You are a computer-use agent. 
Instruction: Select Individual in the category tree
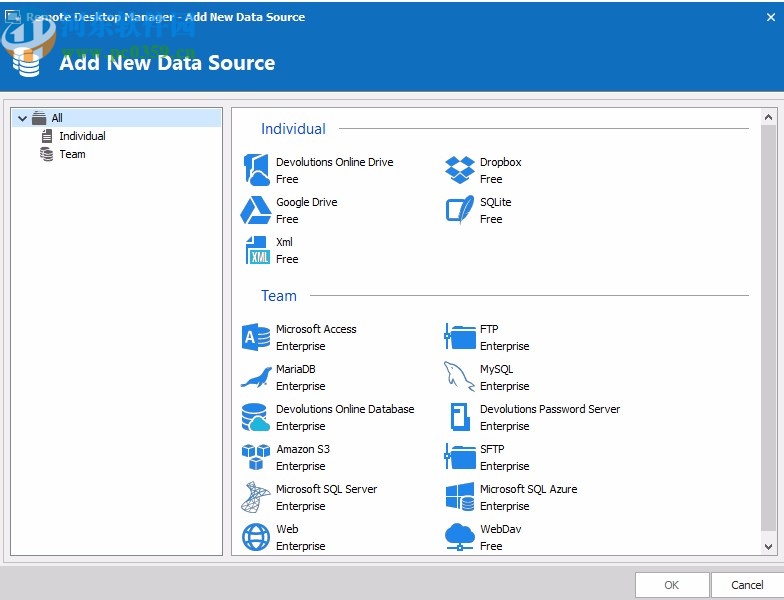pyautogui.click(x=82, y=136)
